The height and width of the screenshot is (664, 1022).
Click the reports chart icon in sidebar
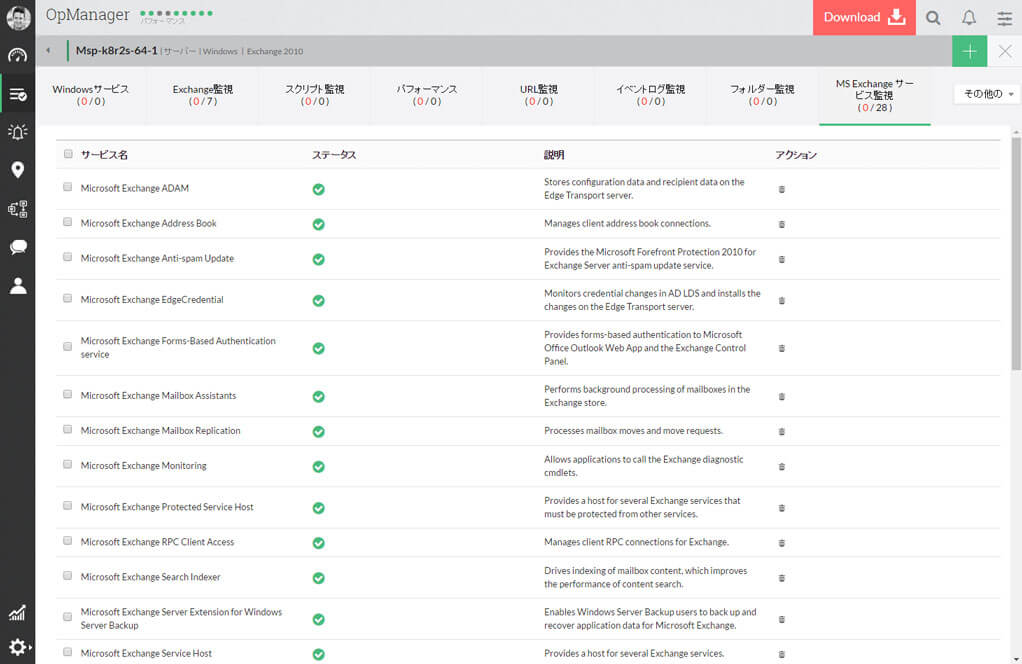[x=17, y=613]
